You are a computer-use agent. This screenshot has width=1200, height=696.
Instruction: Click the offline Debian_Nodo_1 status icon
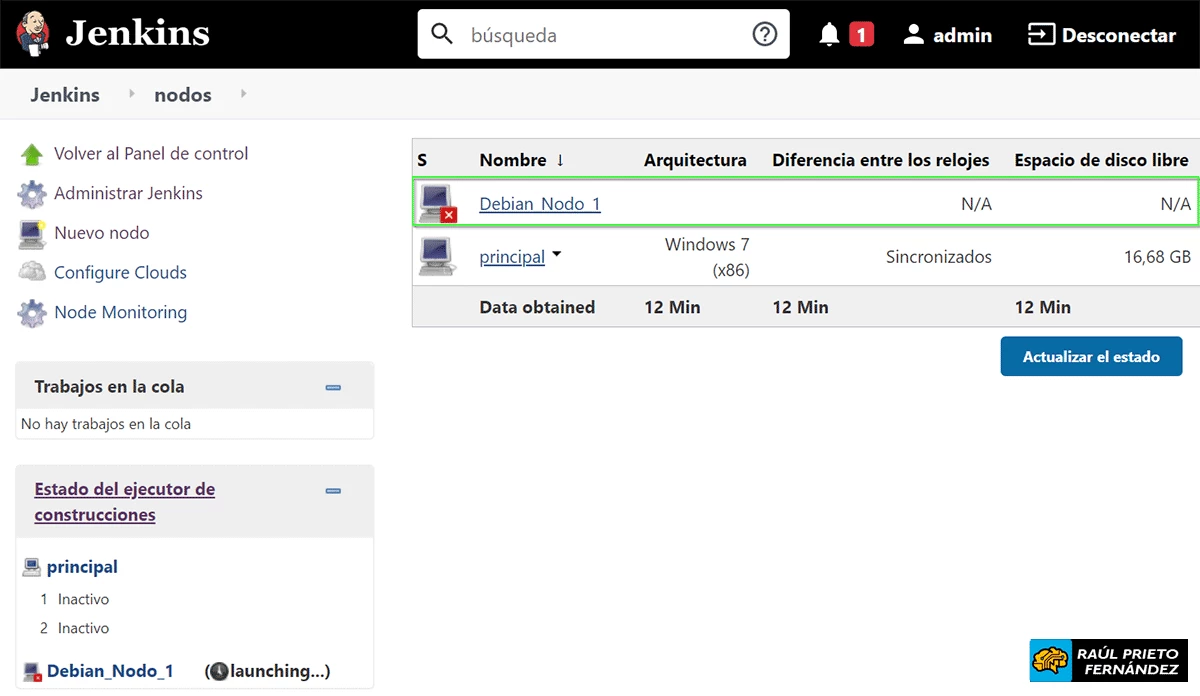click(437, 203)
